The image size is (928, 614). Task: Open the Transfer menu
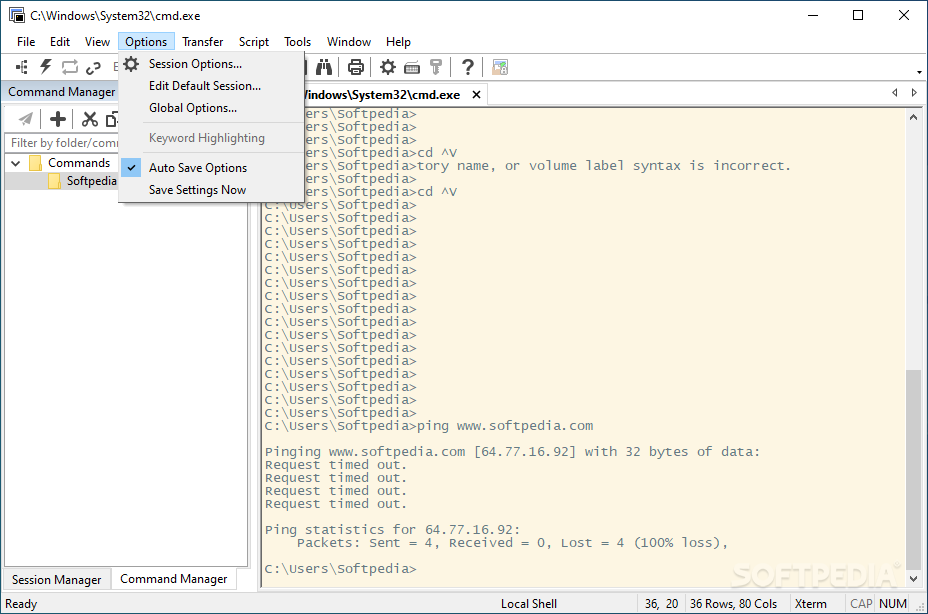coord(202,42)
